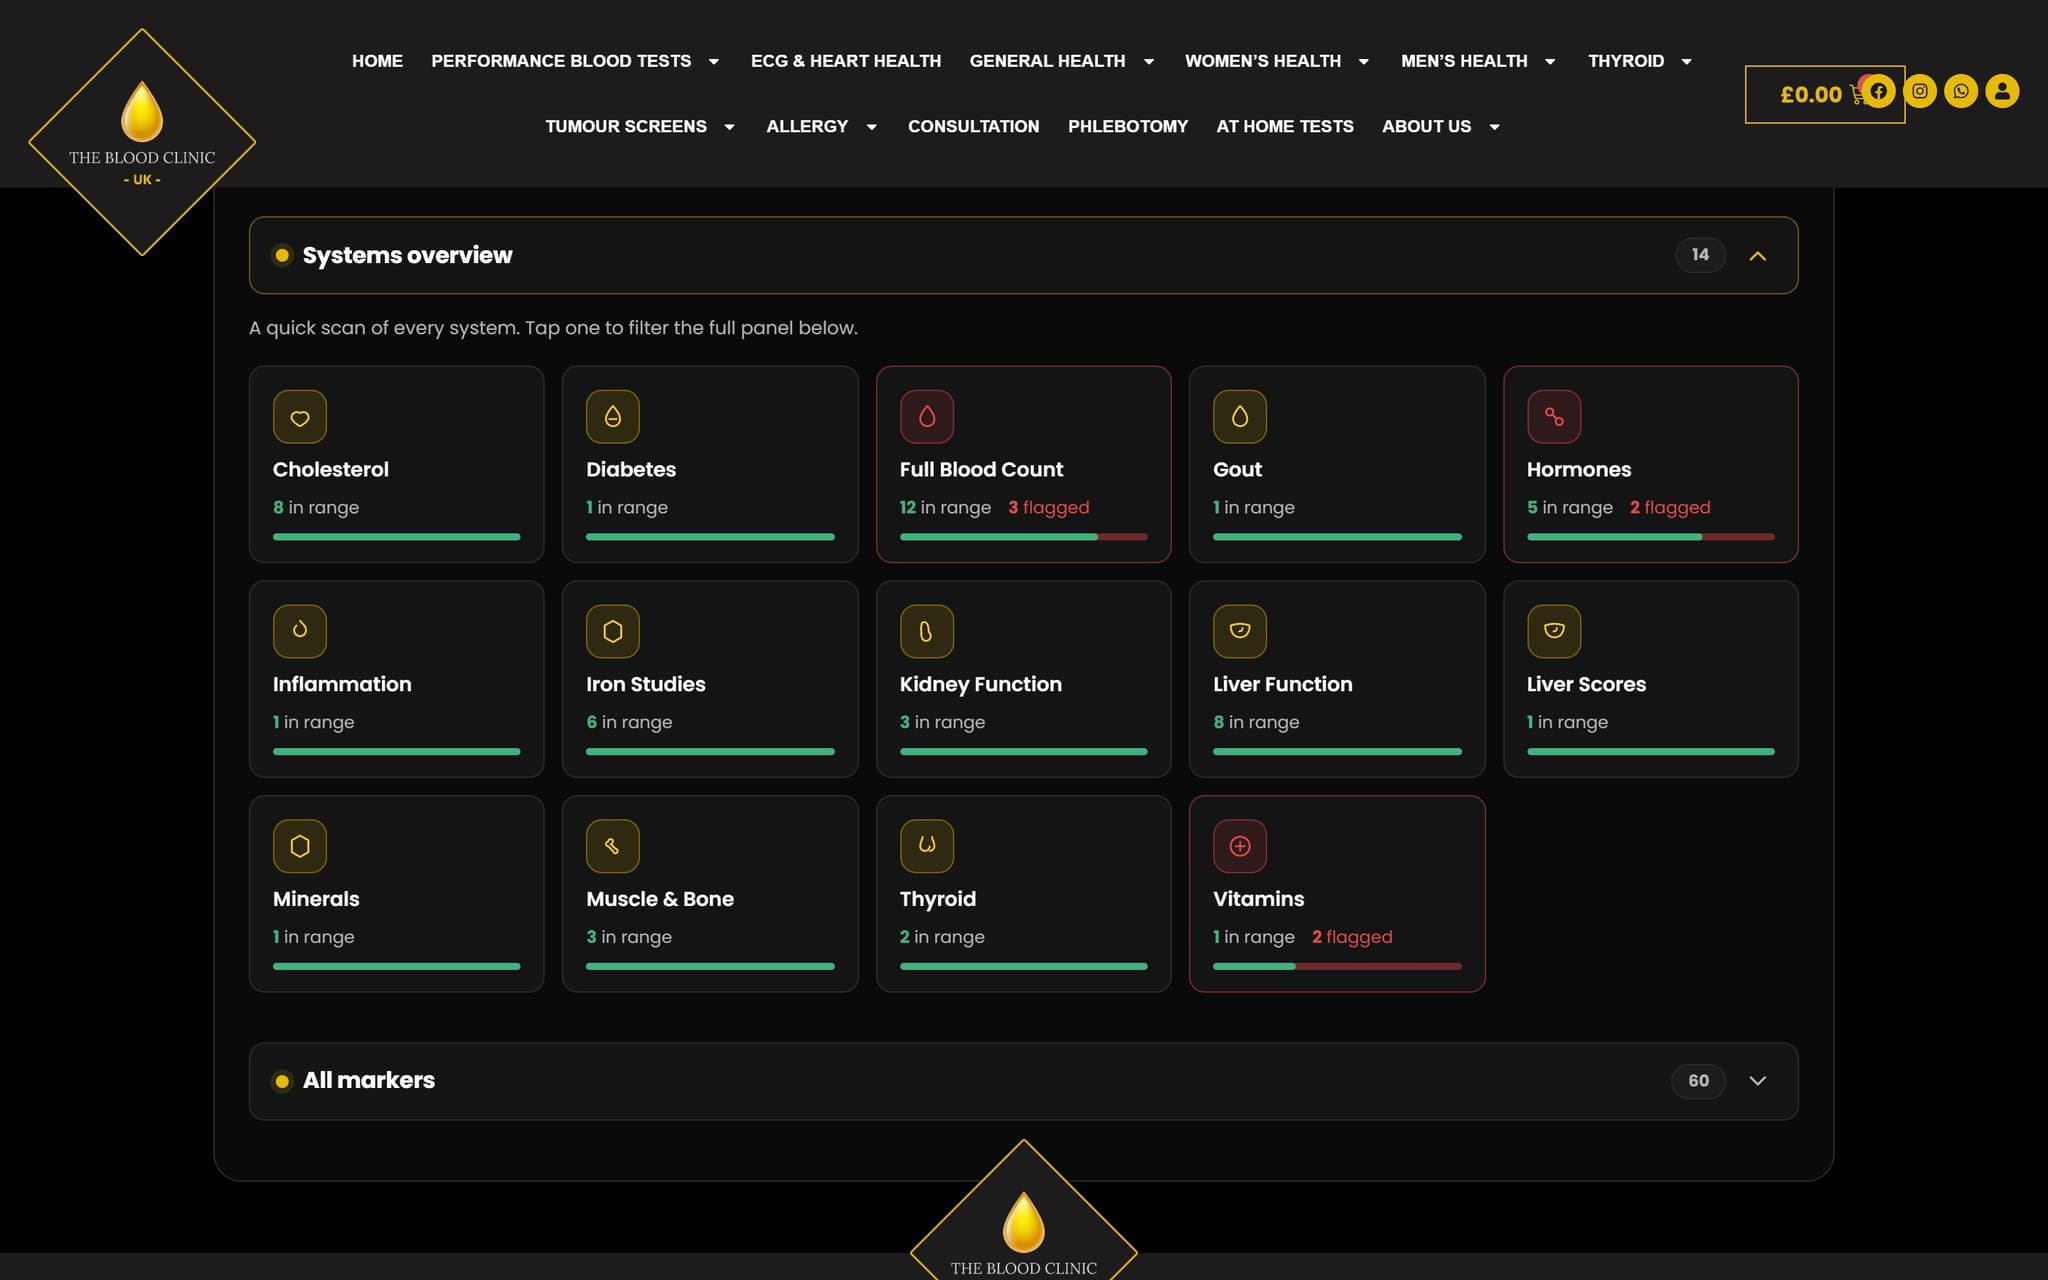Click the Full Blood Count progress bar

click(x=1024, y=537)
